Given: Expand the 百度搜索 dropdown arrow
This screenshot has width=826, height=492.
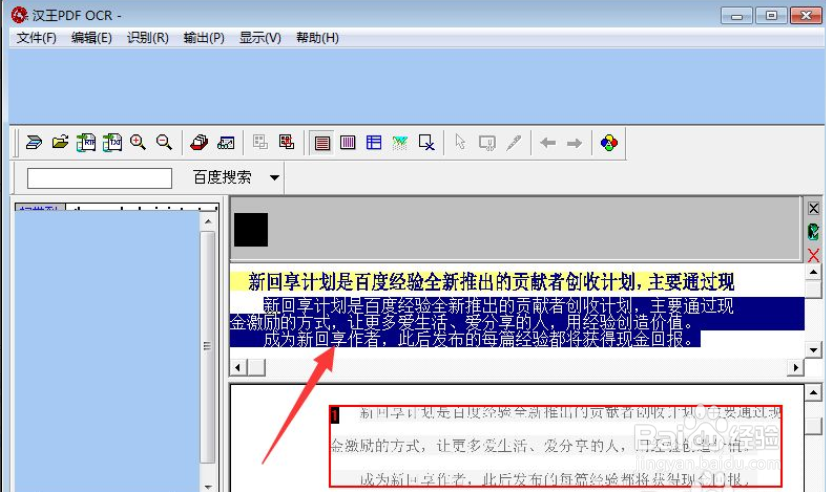Looking at the screenshot, I should 274,178.
